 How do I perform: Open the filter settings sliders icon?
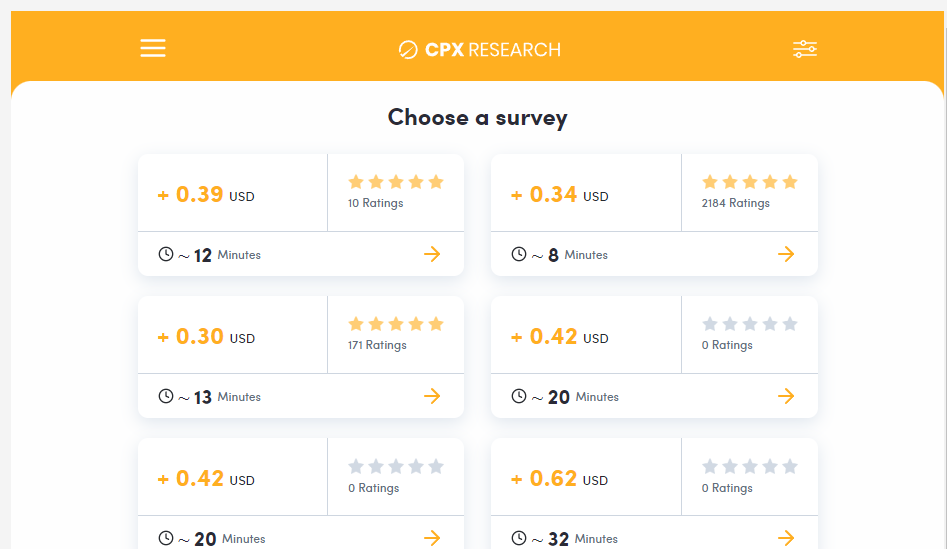804,49
